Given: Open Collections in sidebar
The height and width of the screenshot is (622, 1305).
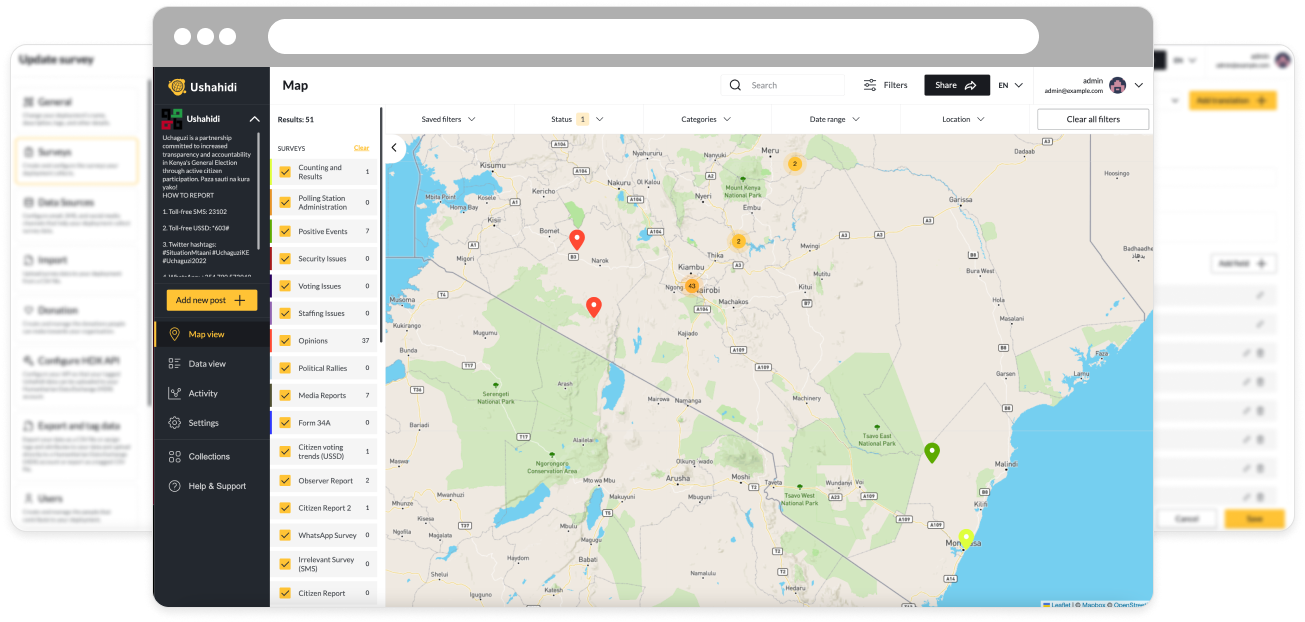Looking at the screenshot, I should click(211, 456).
